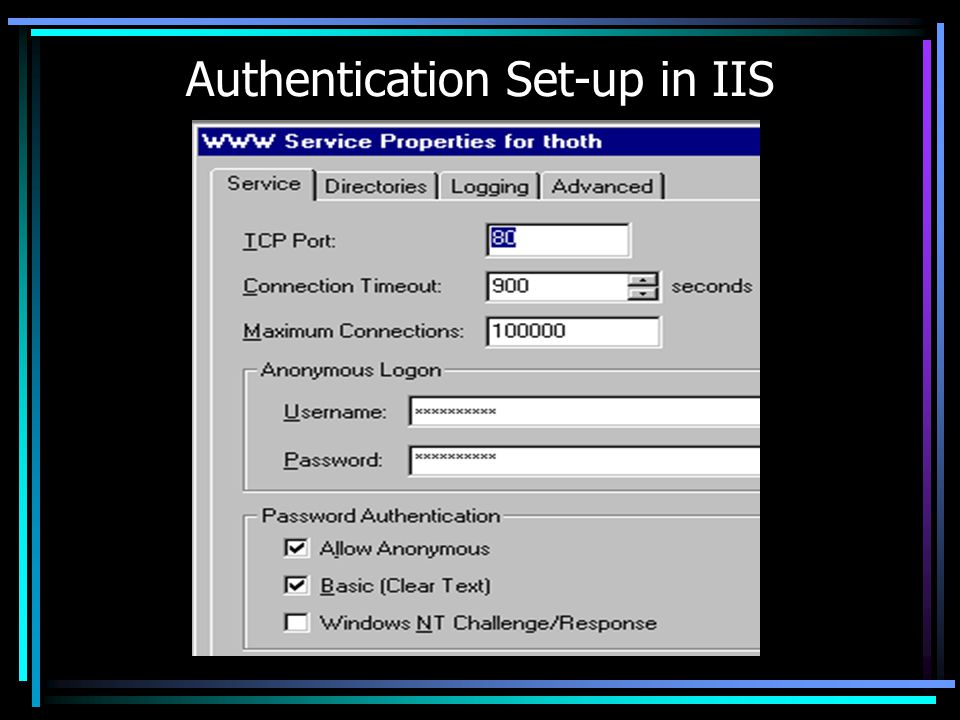Click the Maximum Connections field
Image resolution: width=960 pixels, height=720 pixels.
[573, 331]
